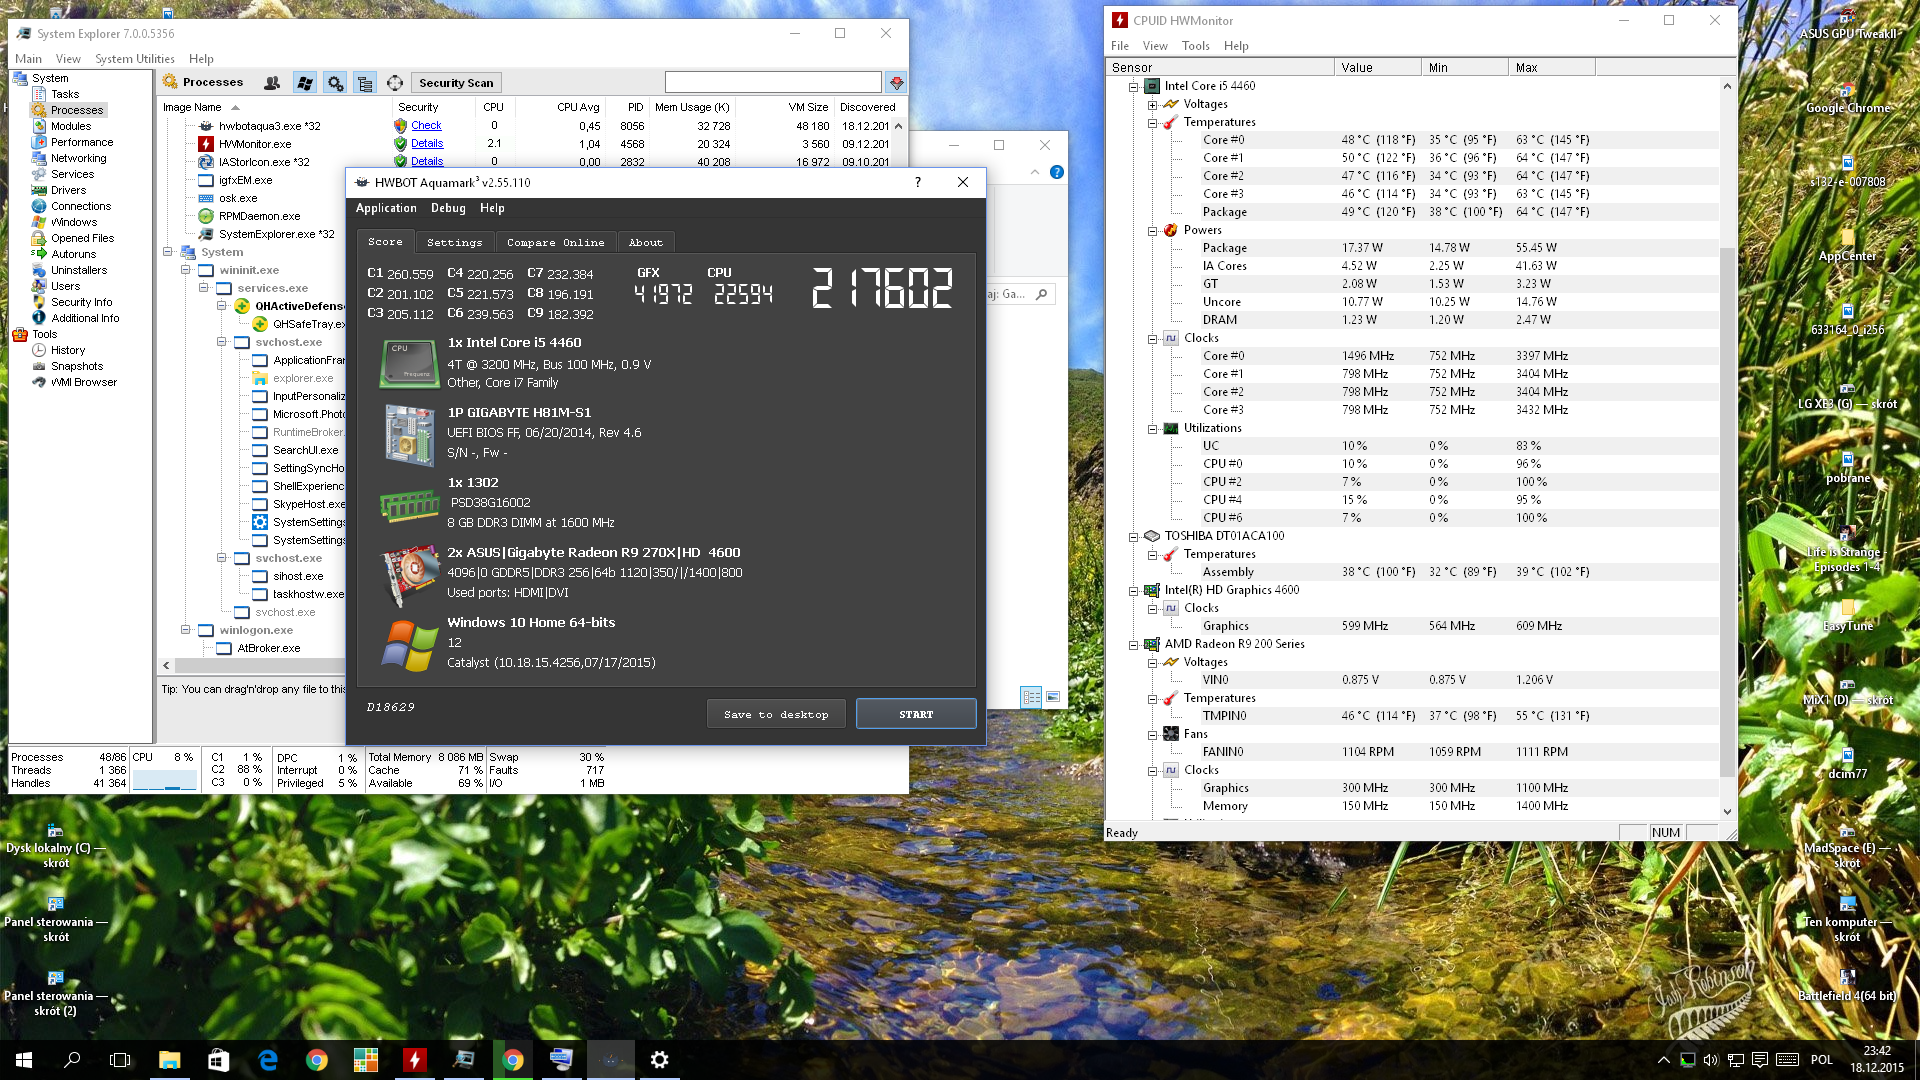1920x1080 pixels.
Task: Open the File menu in HWMonitor
Action: (1120, 46)
